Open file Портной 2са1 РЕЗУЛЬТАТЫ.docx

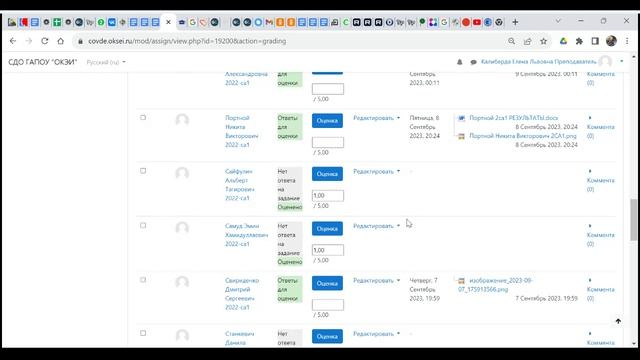click(513, 118)
